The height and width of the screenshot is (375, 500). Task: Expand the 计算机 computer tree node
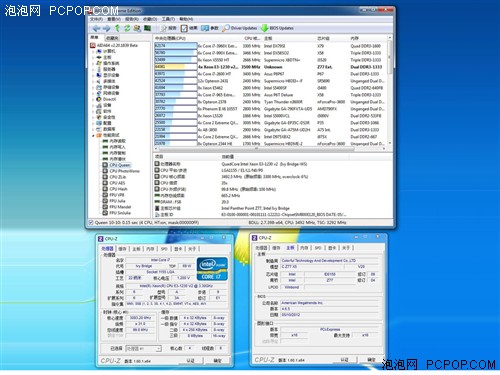pyautogui.click(x=93, y=51)
